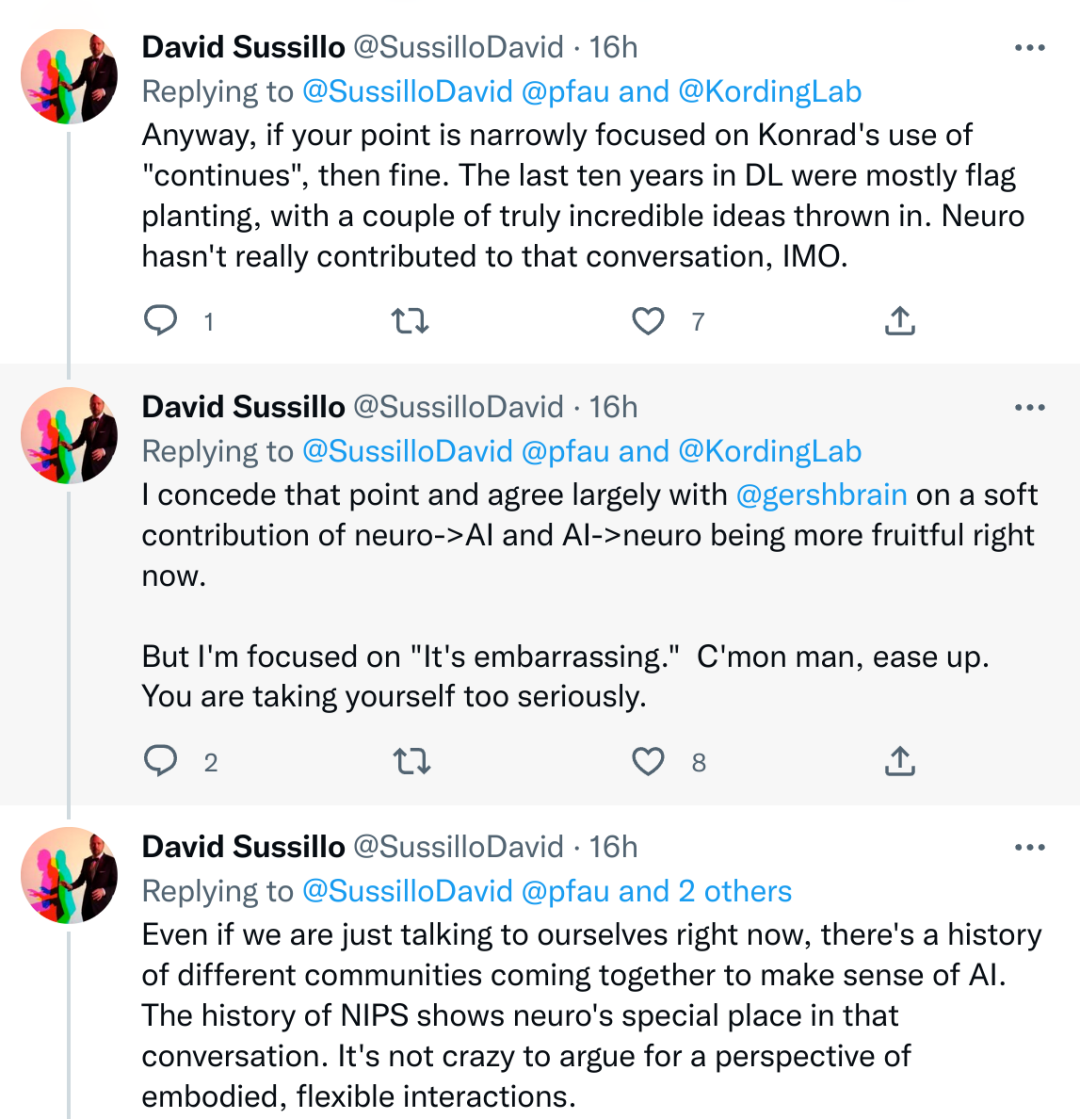Open more options on the first tweet
This screenshot has height=1119, width=1080.
coord(1029,48)
